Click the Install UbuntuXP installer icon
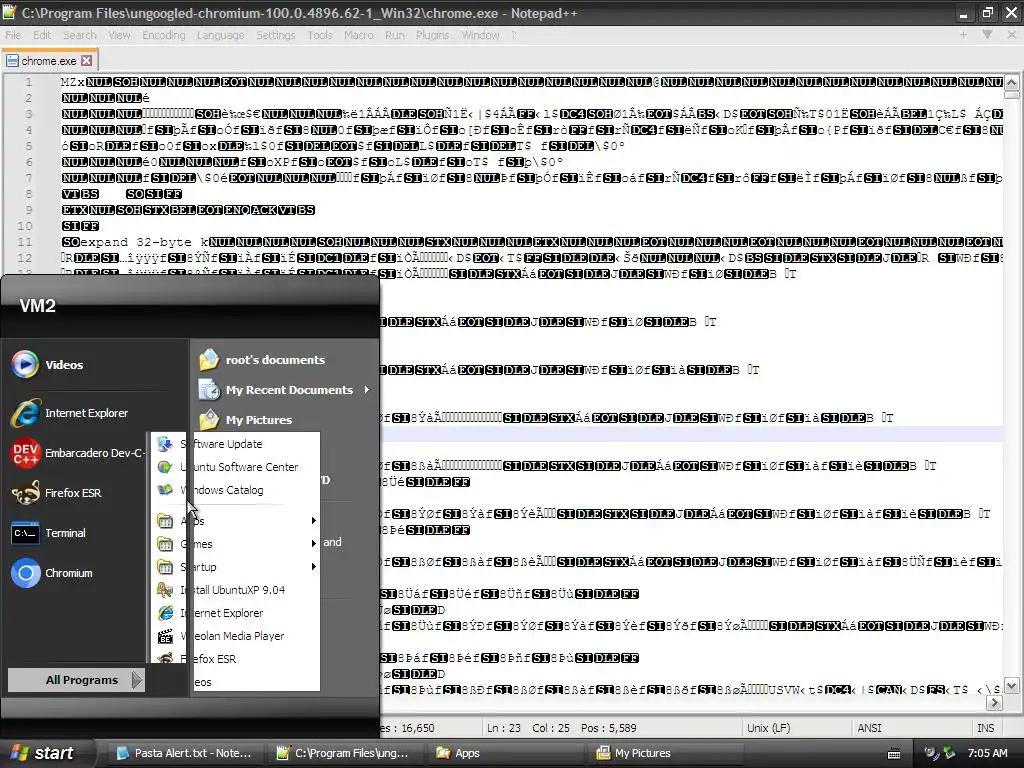Viewport: 1024px width, 768px height. coord(165,590)
